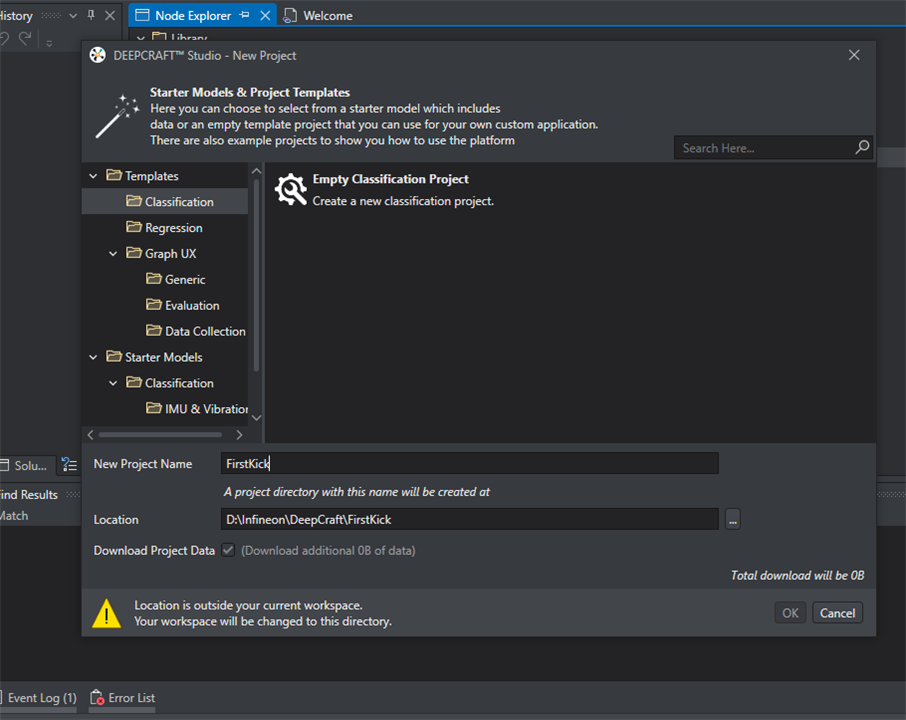
Task: Select the IMU & Vibration tree item
Action: point(165,409)
